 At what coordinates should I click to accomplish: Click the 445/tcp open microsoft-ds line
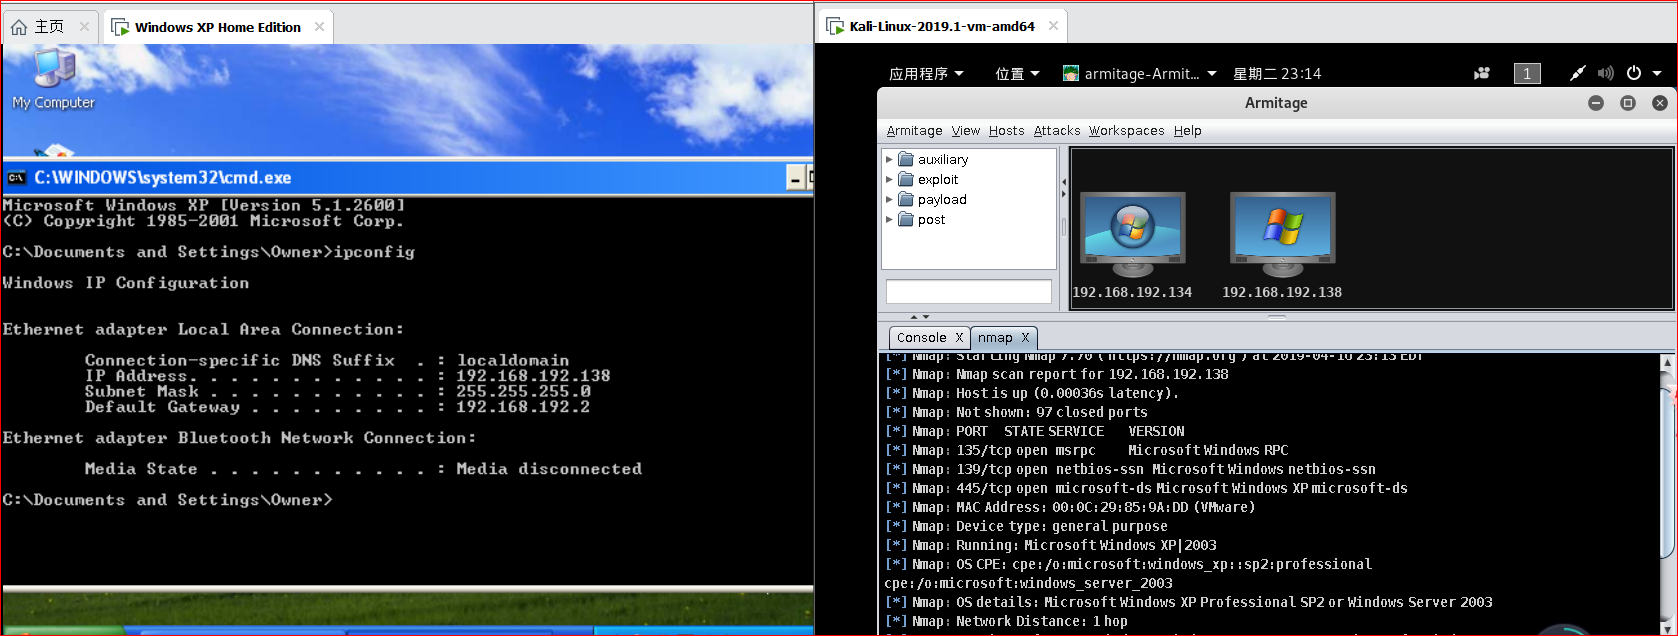tap(1145, 488)
